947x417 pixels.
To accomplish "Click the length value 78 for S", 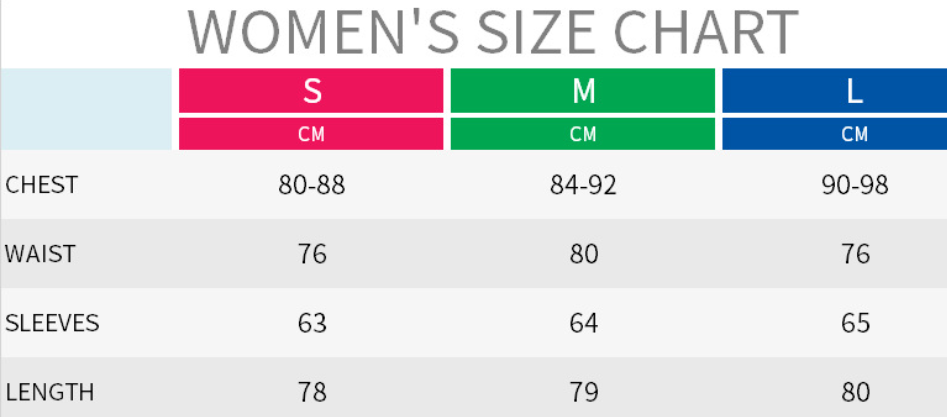I will click(312, 392).
